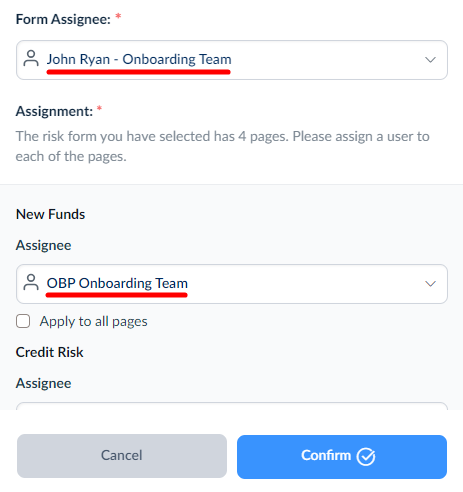463x492 pixels.
Task: Click the New Funds page heading
Action: [50, 214]
